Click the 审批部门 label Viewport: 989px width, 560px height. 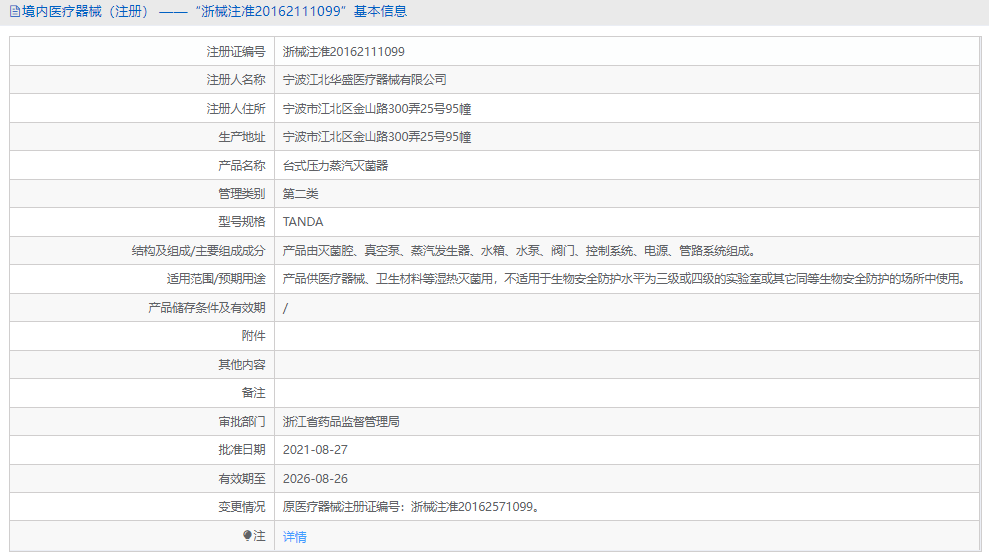[x=242, y=422]
